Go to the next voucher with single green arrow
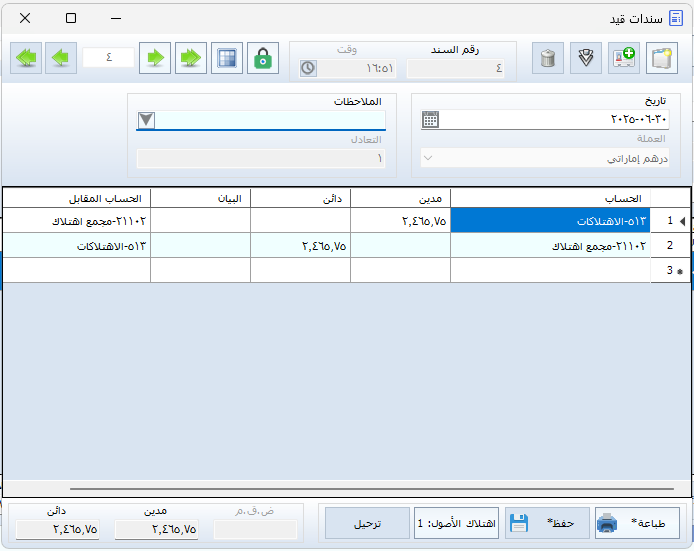 coord(154,58)
